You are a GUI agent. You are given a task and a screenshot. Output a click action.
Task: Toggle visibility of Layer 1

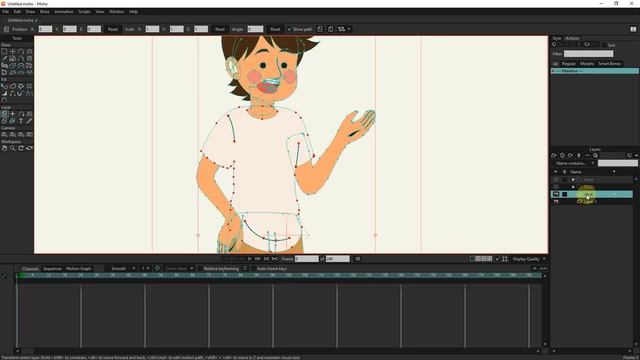point(556,202)
